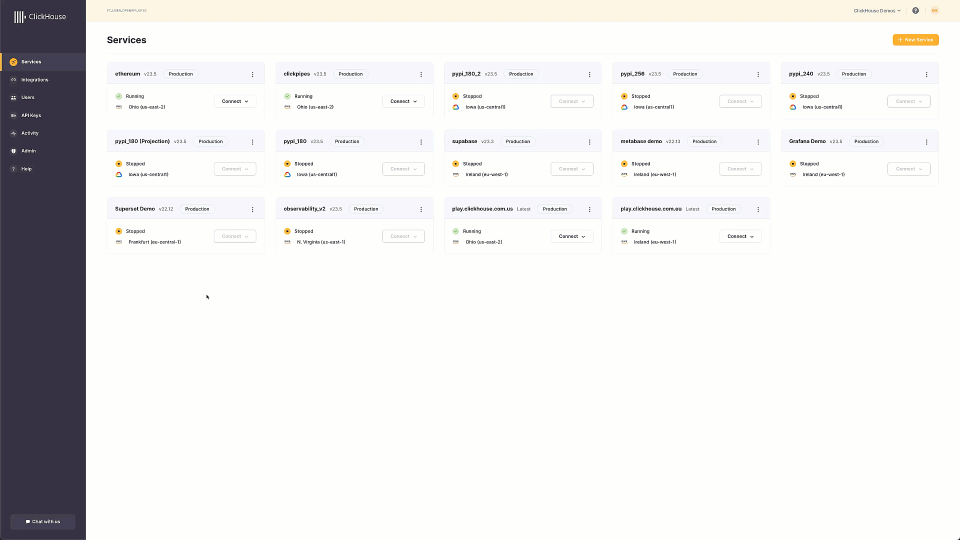
Task: Open more options for Superset Demo
Action: [252, 209]
